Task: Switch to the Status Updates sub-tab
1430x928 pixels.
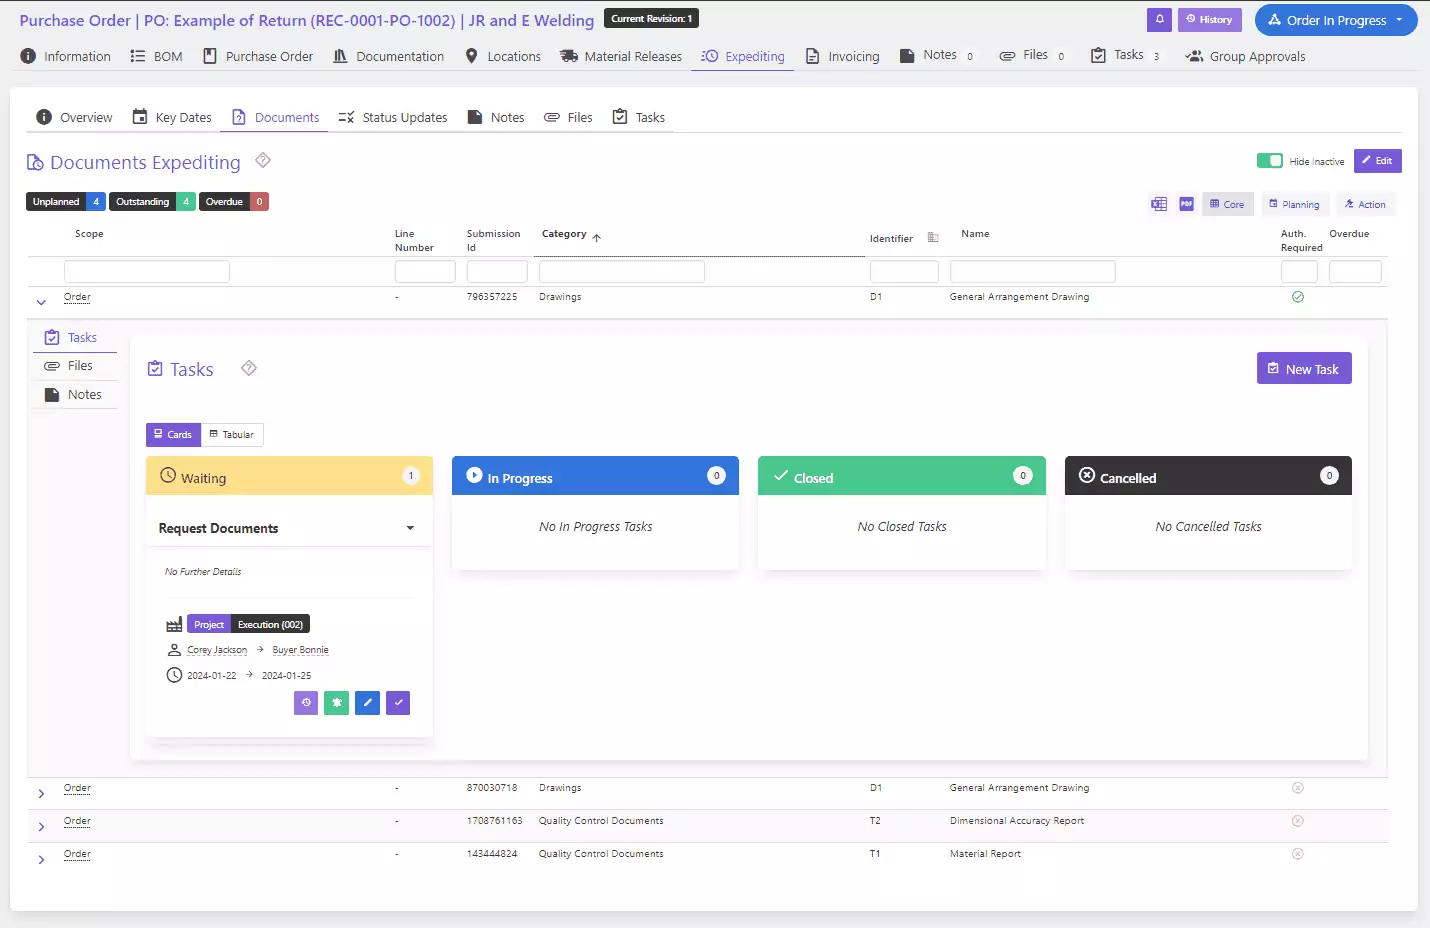Action: click(393, 117)
